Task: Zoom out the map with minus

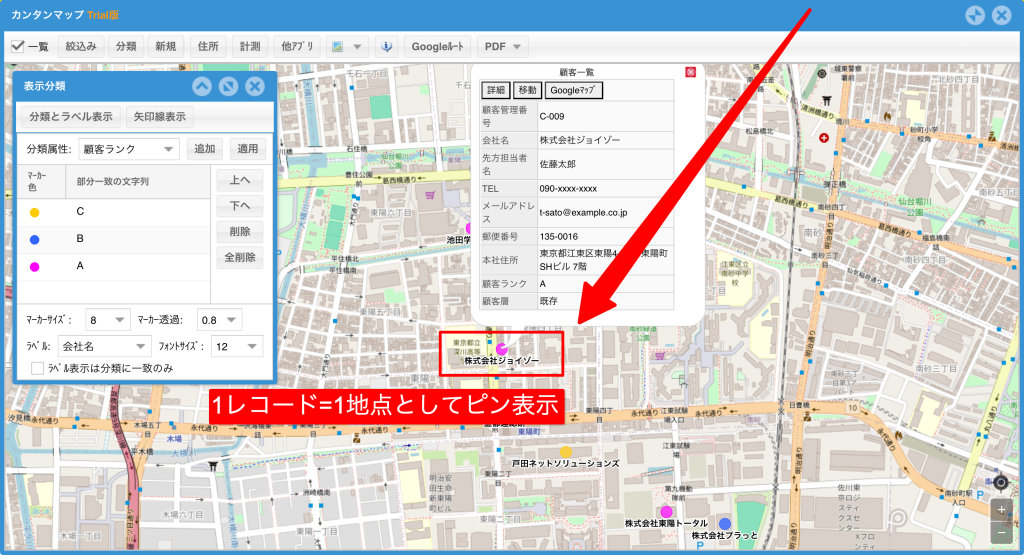Action: (x=1001, y=533)
